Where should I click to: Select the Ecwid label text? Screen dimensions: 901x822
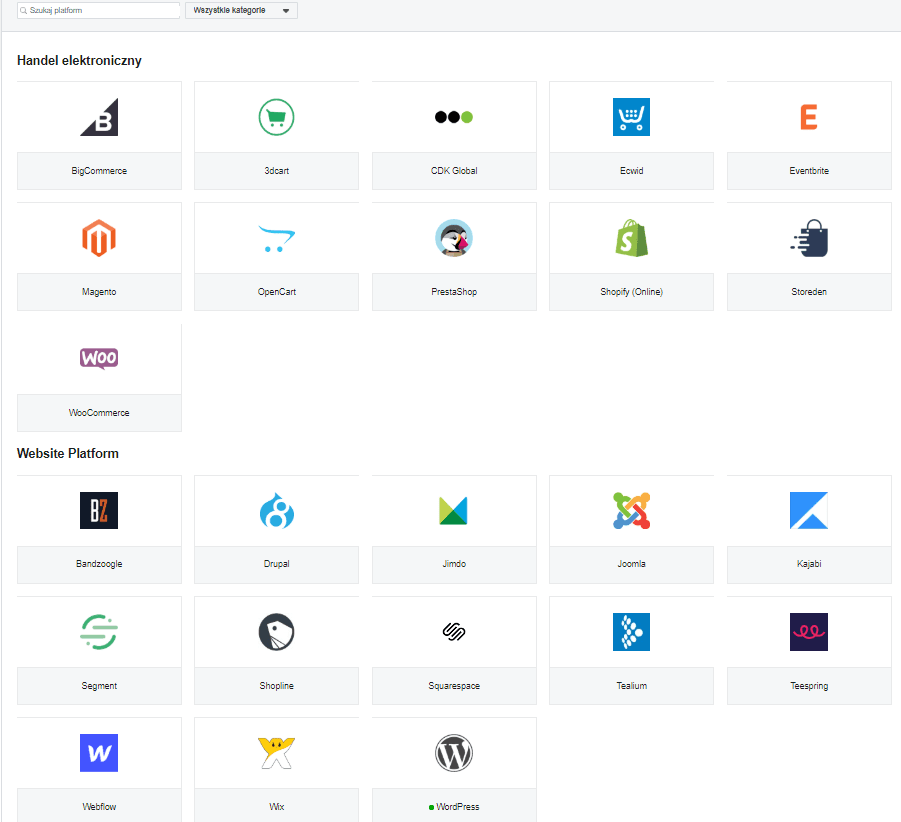point(632,171)
